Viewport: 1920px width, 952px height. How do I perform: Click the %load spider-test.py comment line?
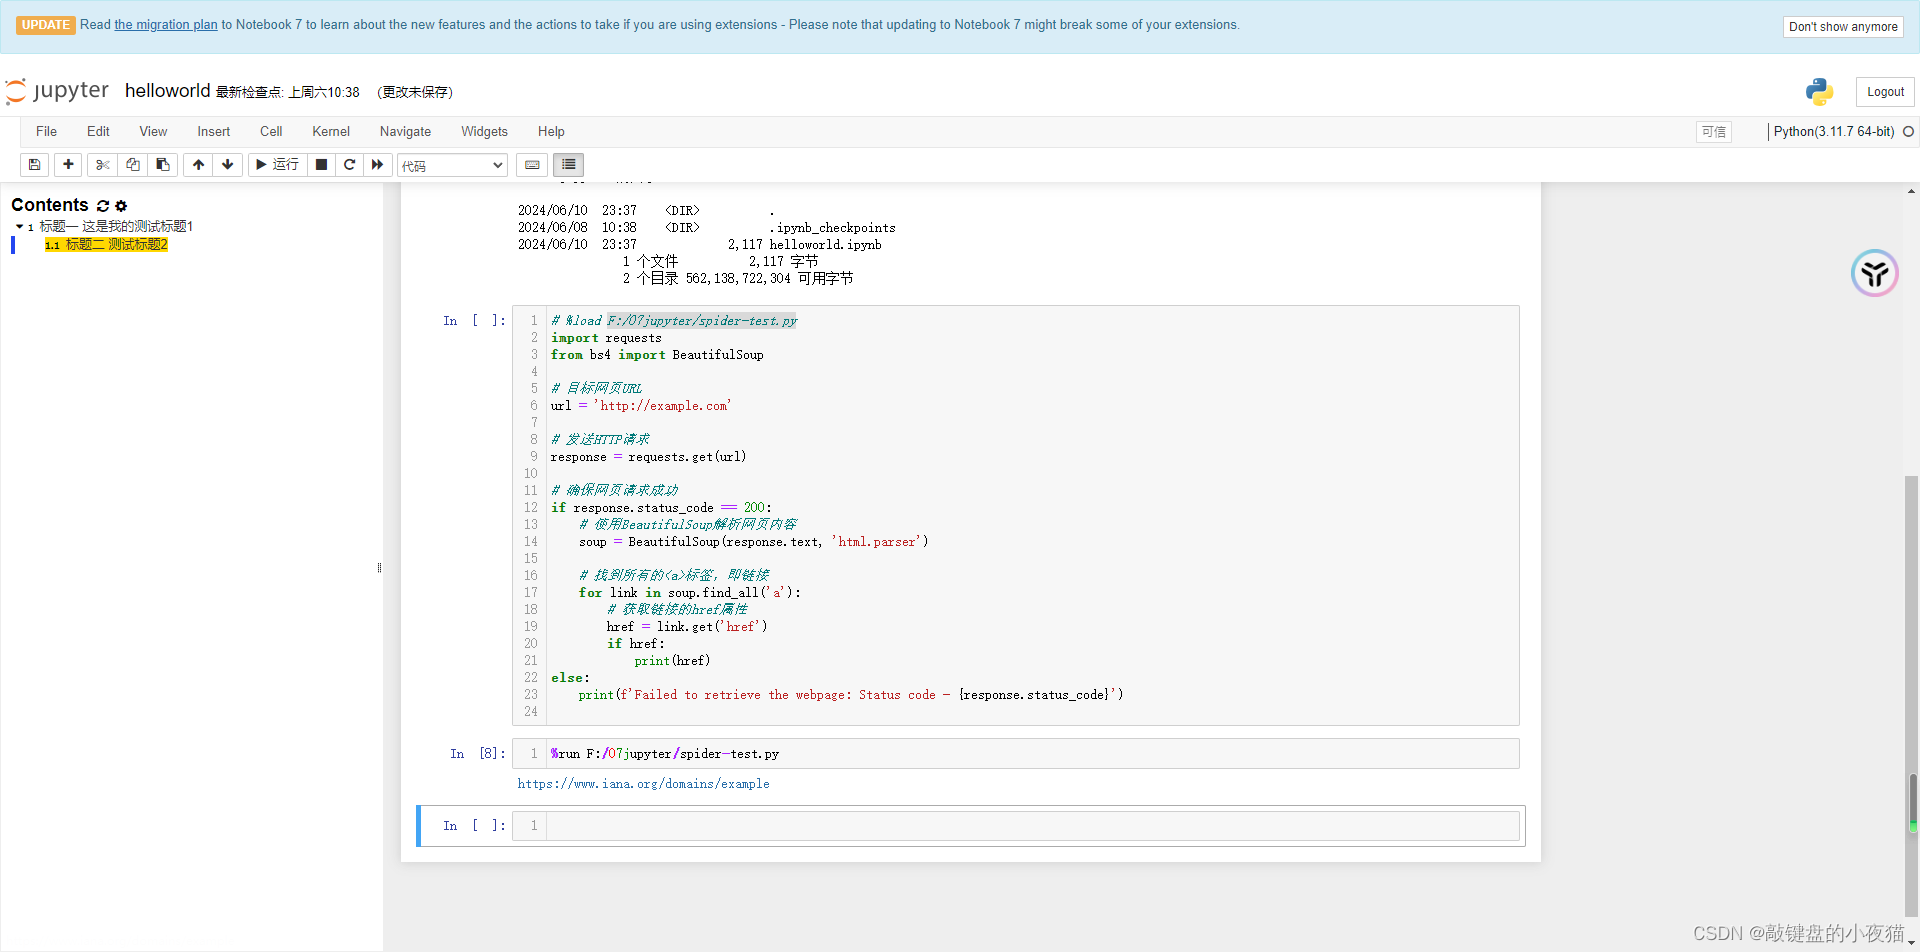tap(674, 321)
